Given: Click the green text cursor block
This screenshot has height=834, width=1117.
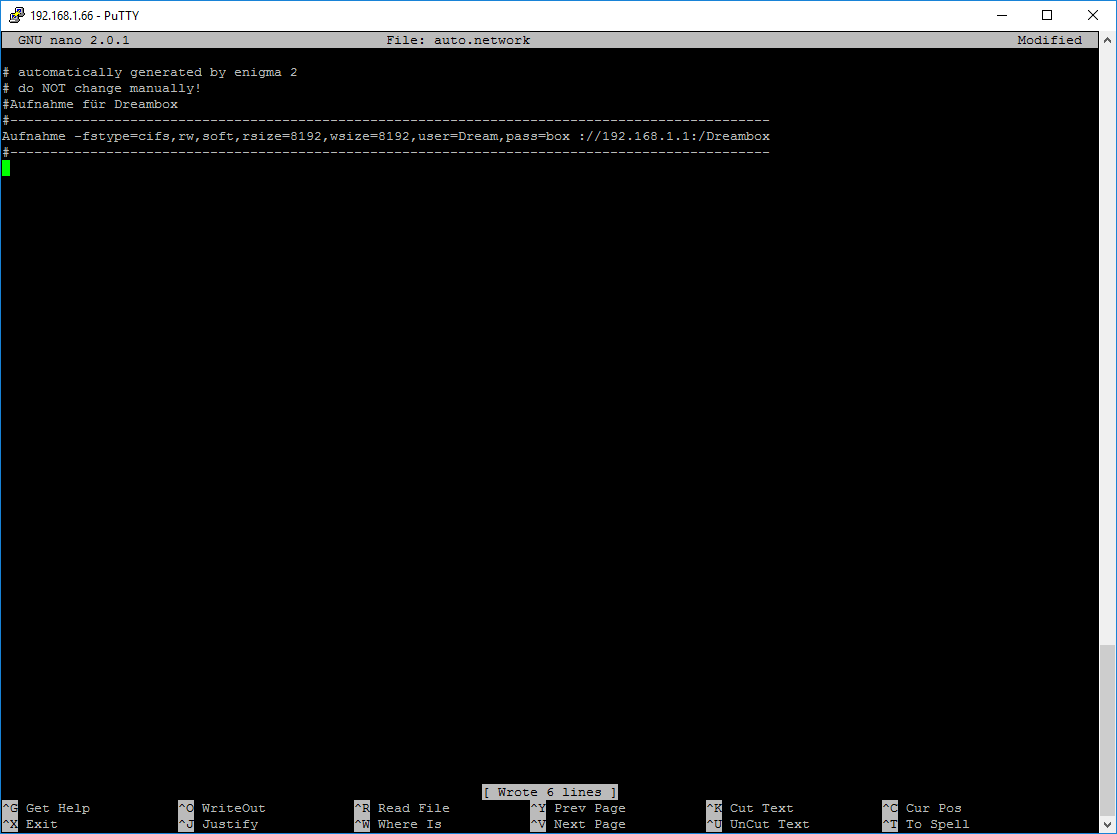Looking at the screenshot, I should click(6, 168).
